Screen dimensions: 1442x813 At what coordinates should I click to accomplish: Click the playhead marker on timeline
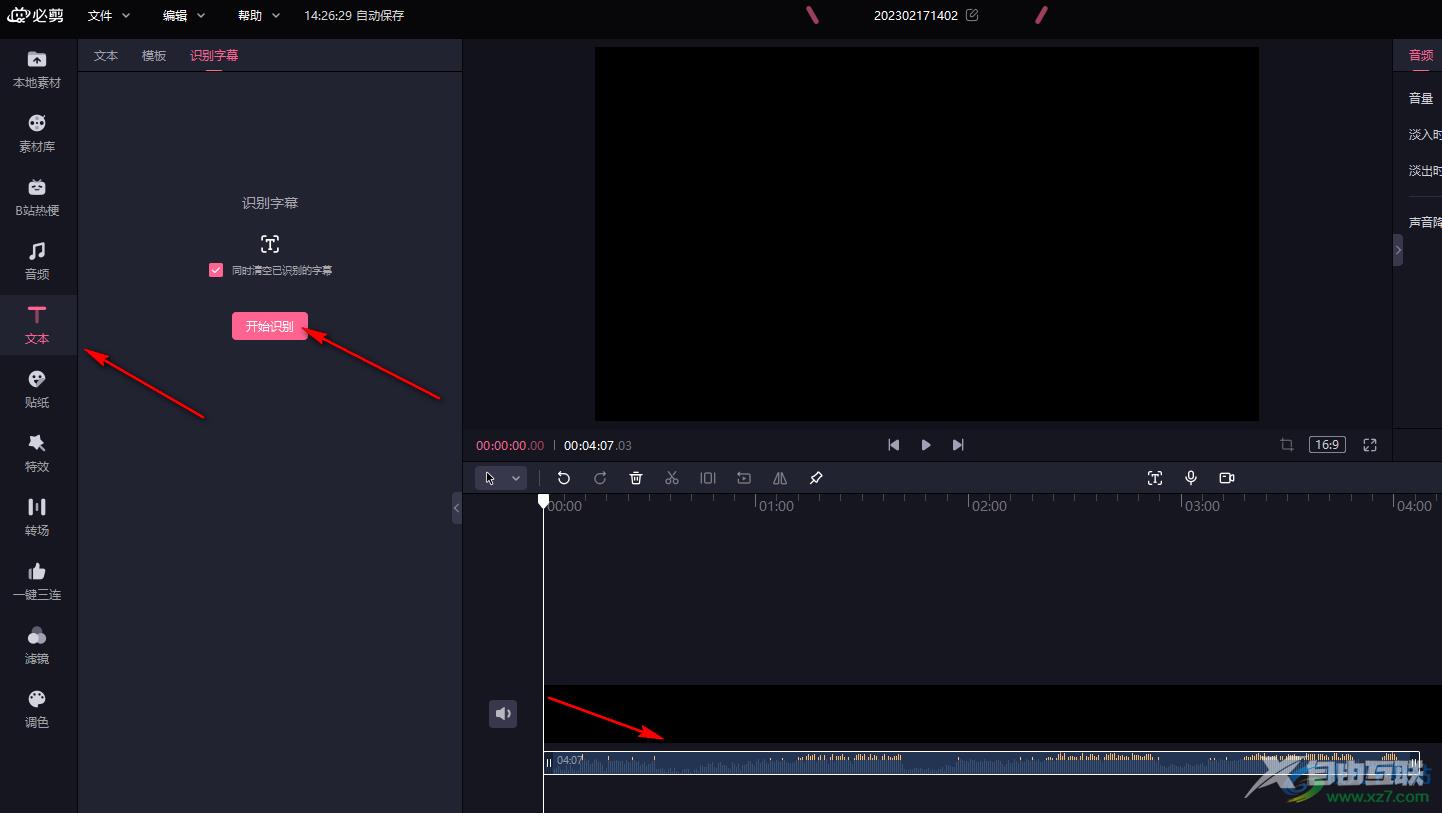click(x=543, y=500)
